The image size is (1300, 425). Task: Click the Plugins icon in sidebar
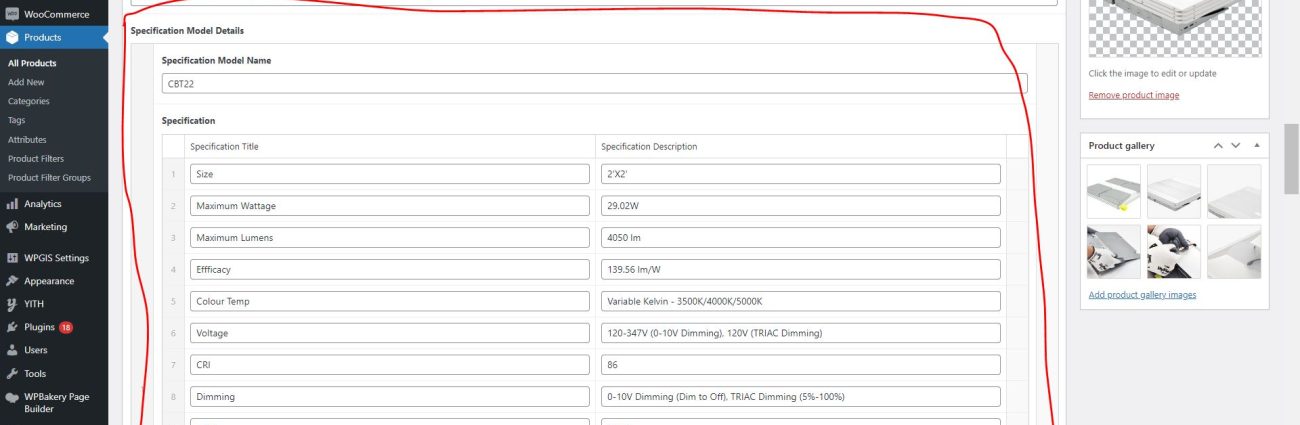[12, 327]
